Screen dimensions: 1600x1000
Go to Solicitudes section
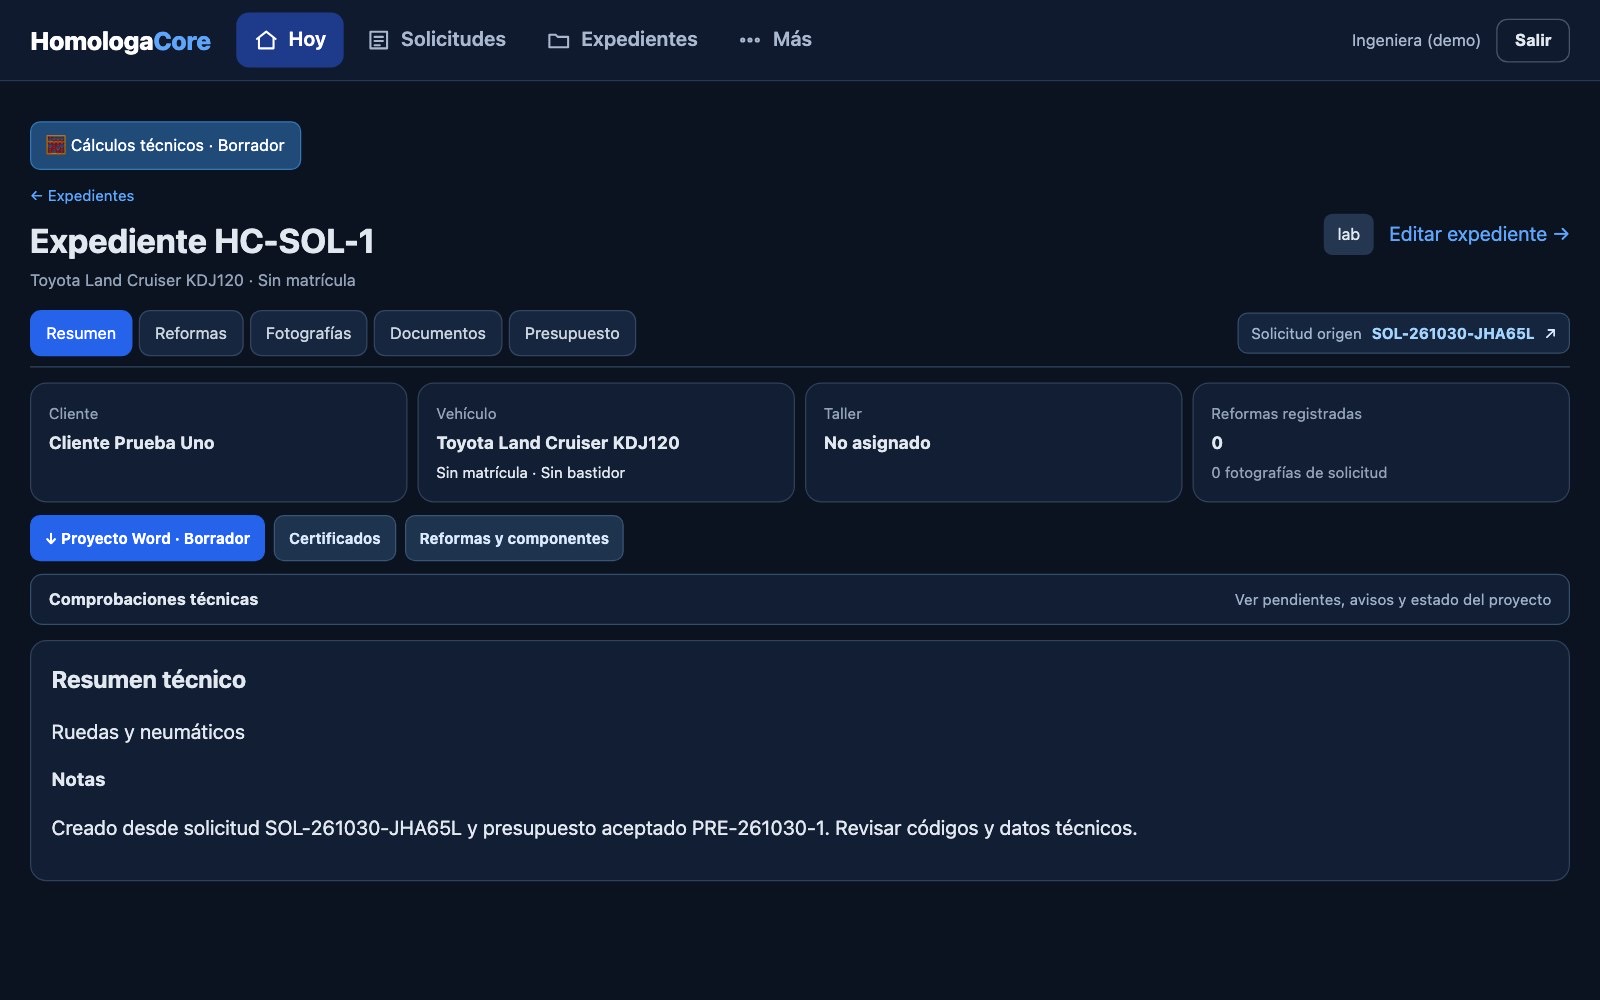tap(437, 40)
